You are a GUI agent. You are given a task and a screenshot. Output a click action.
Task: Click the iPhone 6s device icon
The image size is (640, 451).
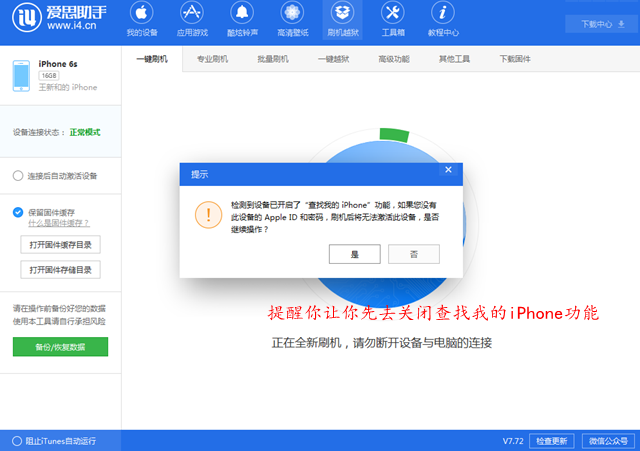coord(21,75)
